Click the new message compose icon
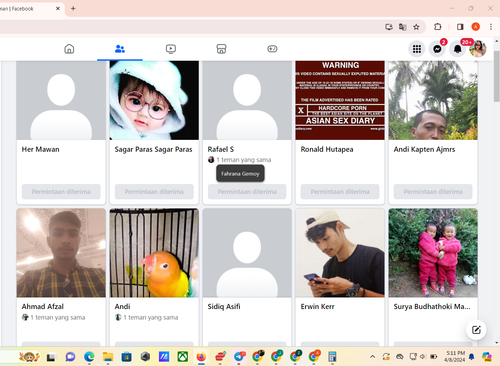The height and width of the screenshot is (366, 500). tap(476, 330)
